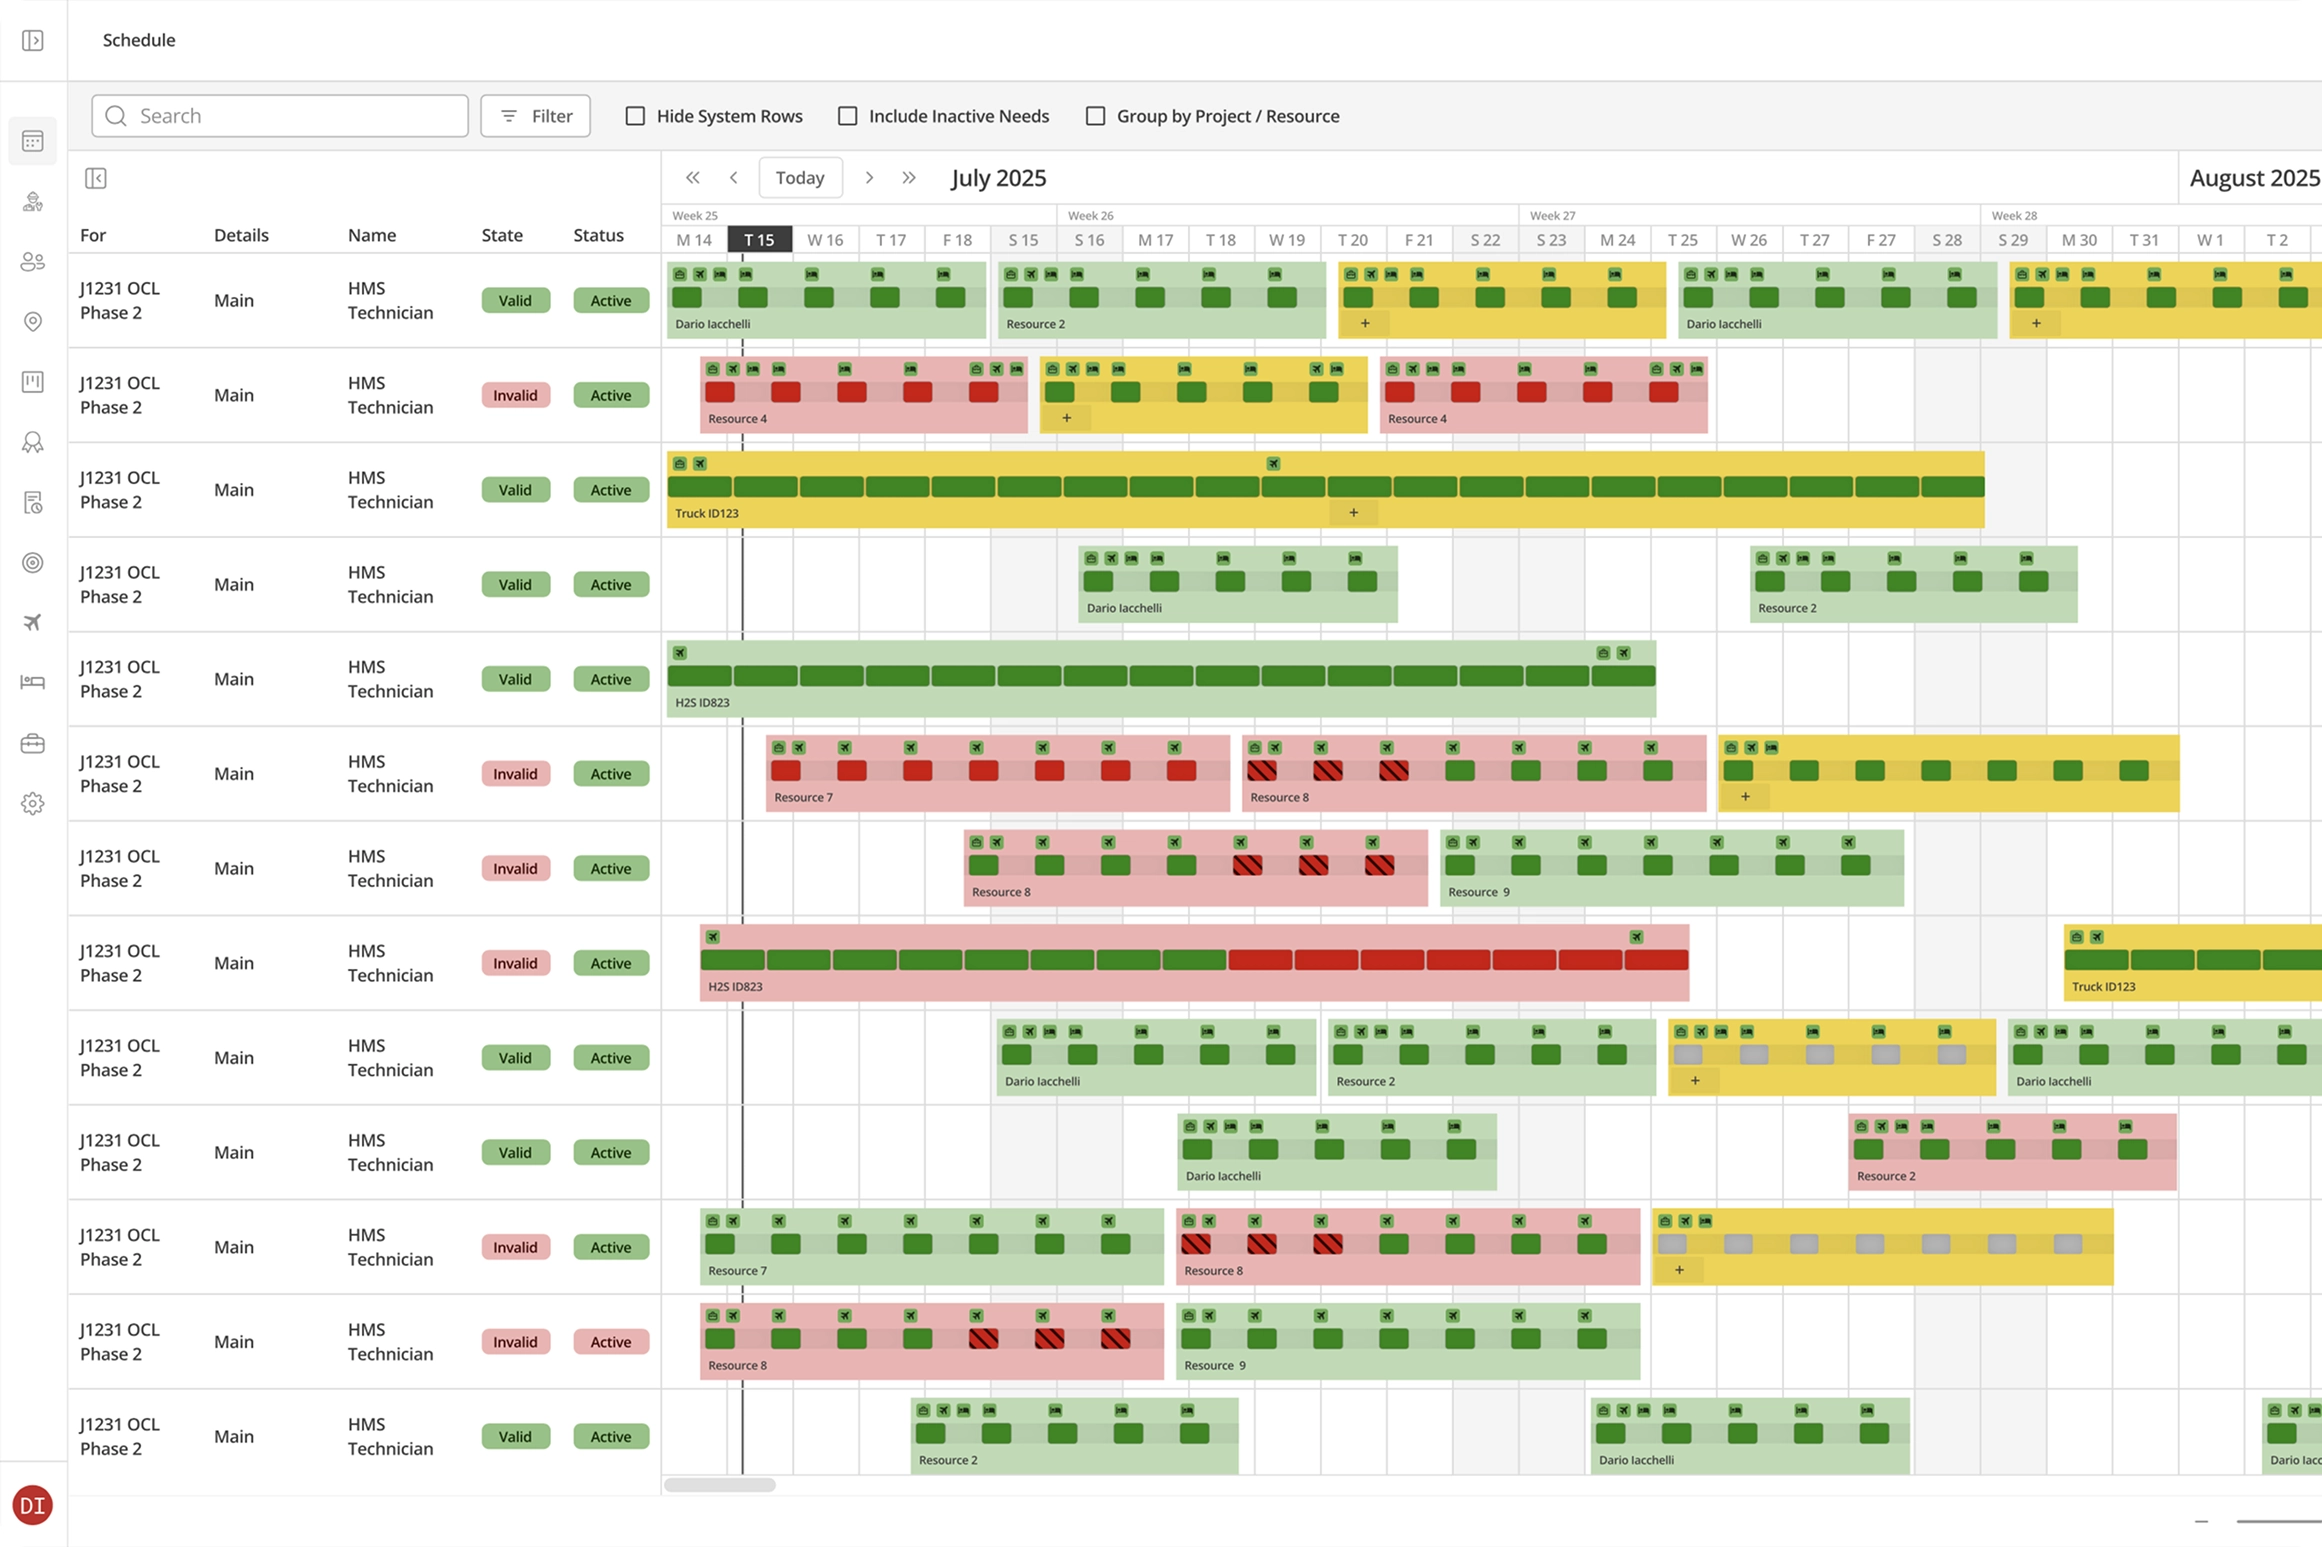Open the Teams/people section in the sidebar
2322x1547 pixels.
pos(33,262)
